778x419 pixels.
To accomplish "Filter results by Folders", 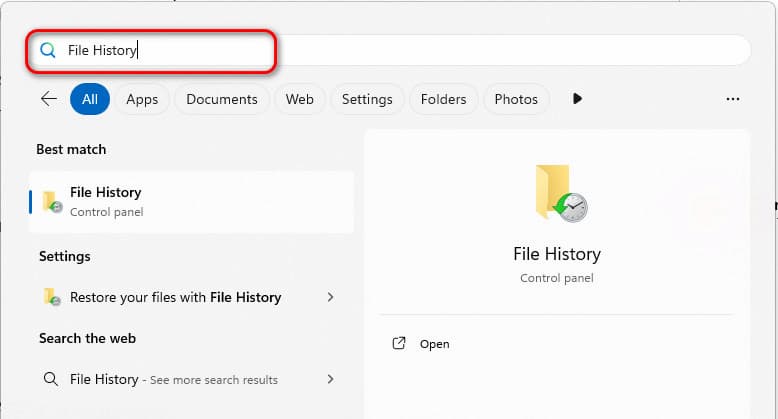I will pyautogui.click(x=443, y=99).
